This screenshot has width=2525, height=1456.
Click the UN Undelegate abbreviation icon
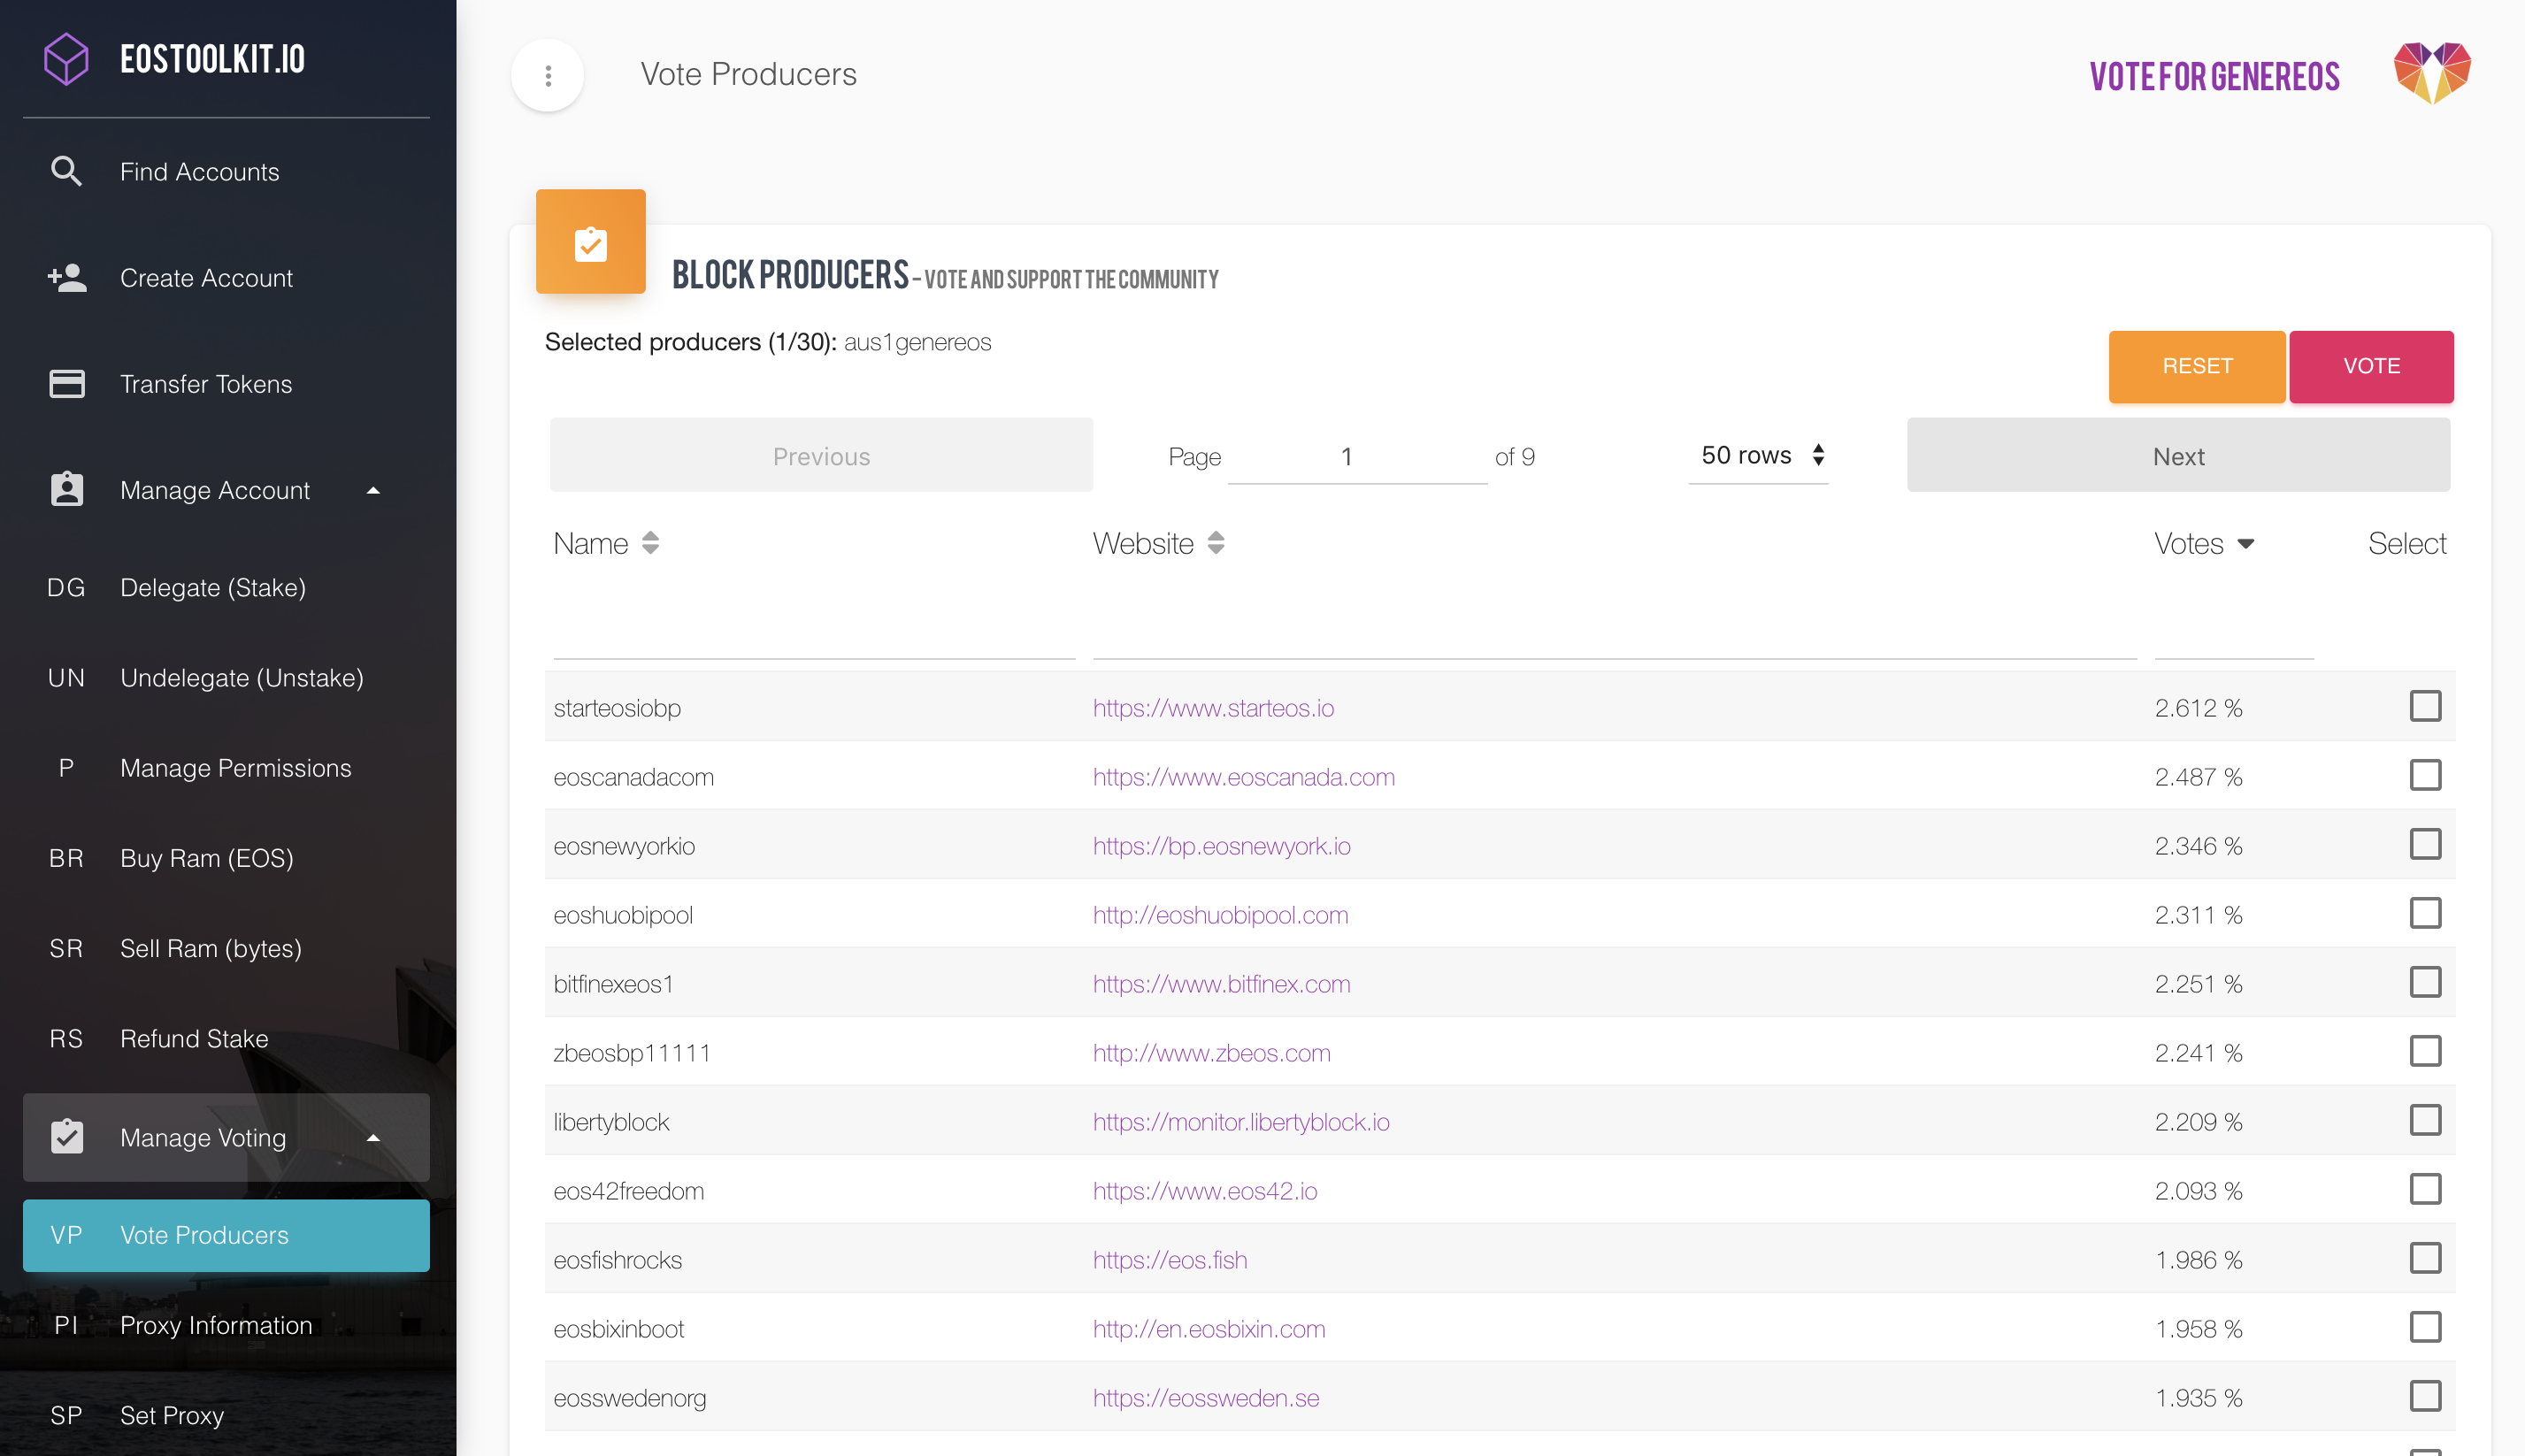pos(66,677)
